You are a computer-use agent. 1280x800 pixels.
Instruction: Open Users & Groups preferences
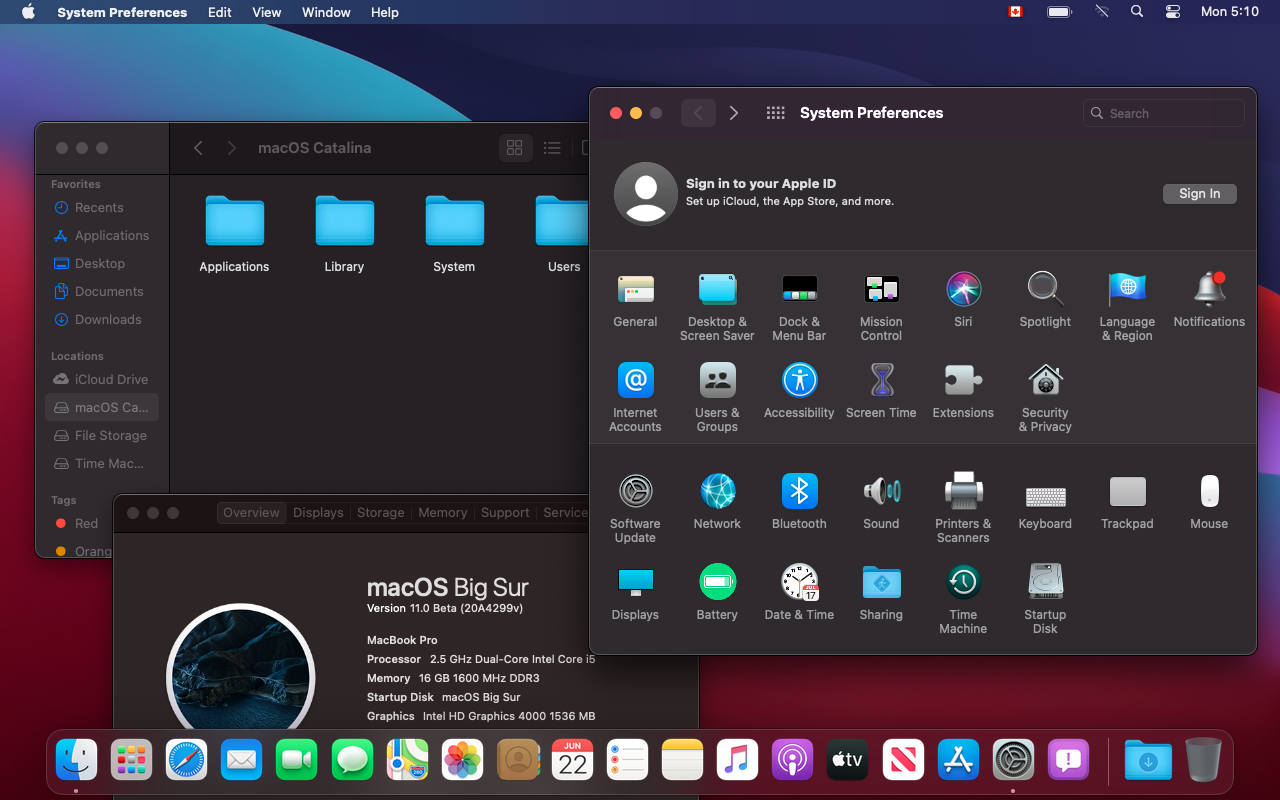[x=717, y=398]
